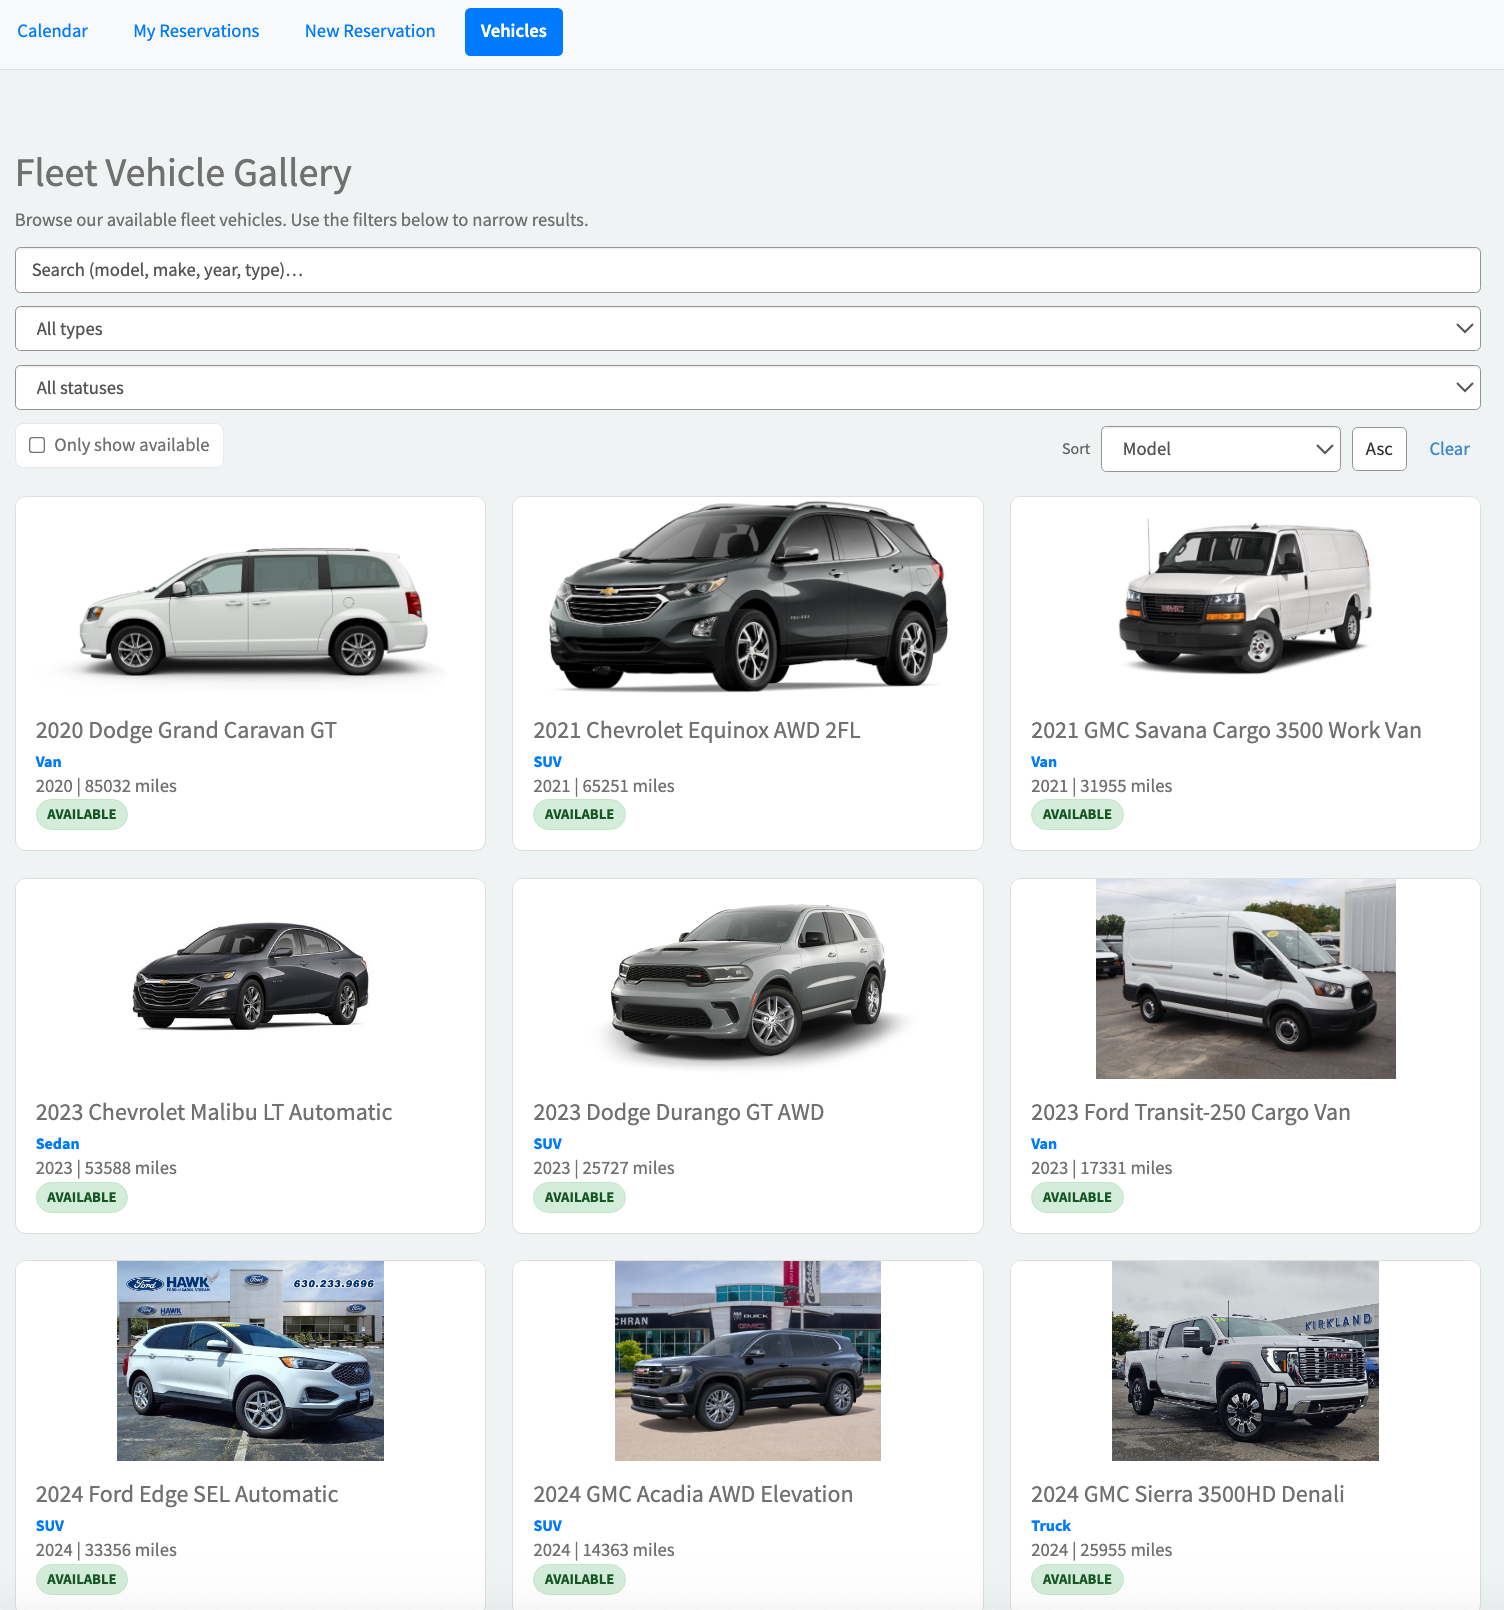Select the Ford Edge SEL photo
Viewport: 1504px width, 1610px height.
[x=251, y=1361]
